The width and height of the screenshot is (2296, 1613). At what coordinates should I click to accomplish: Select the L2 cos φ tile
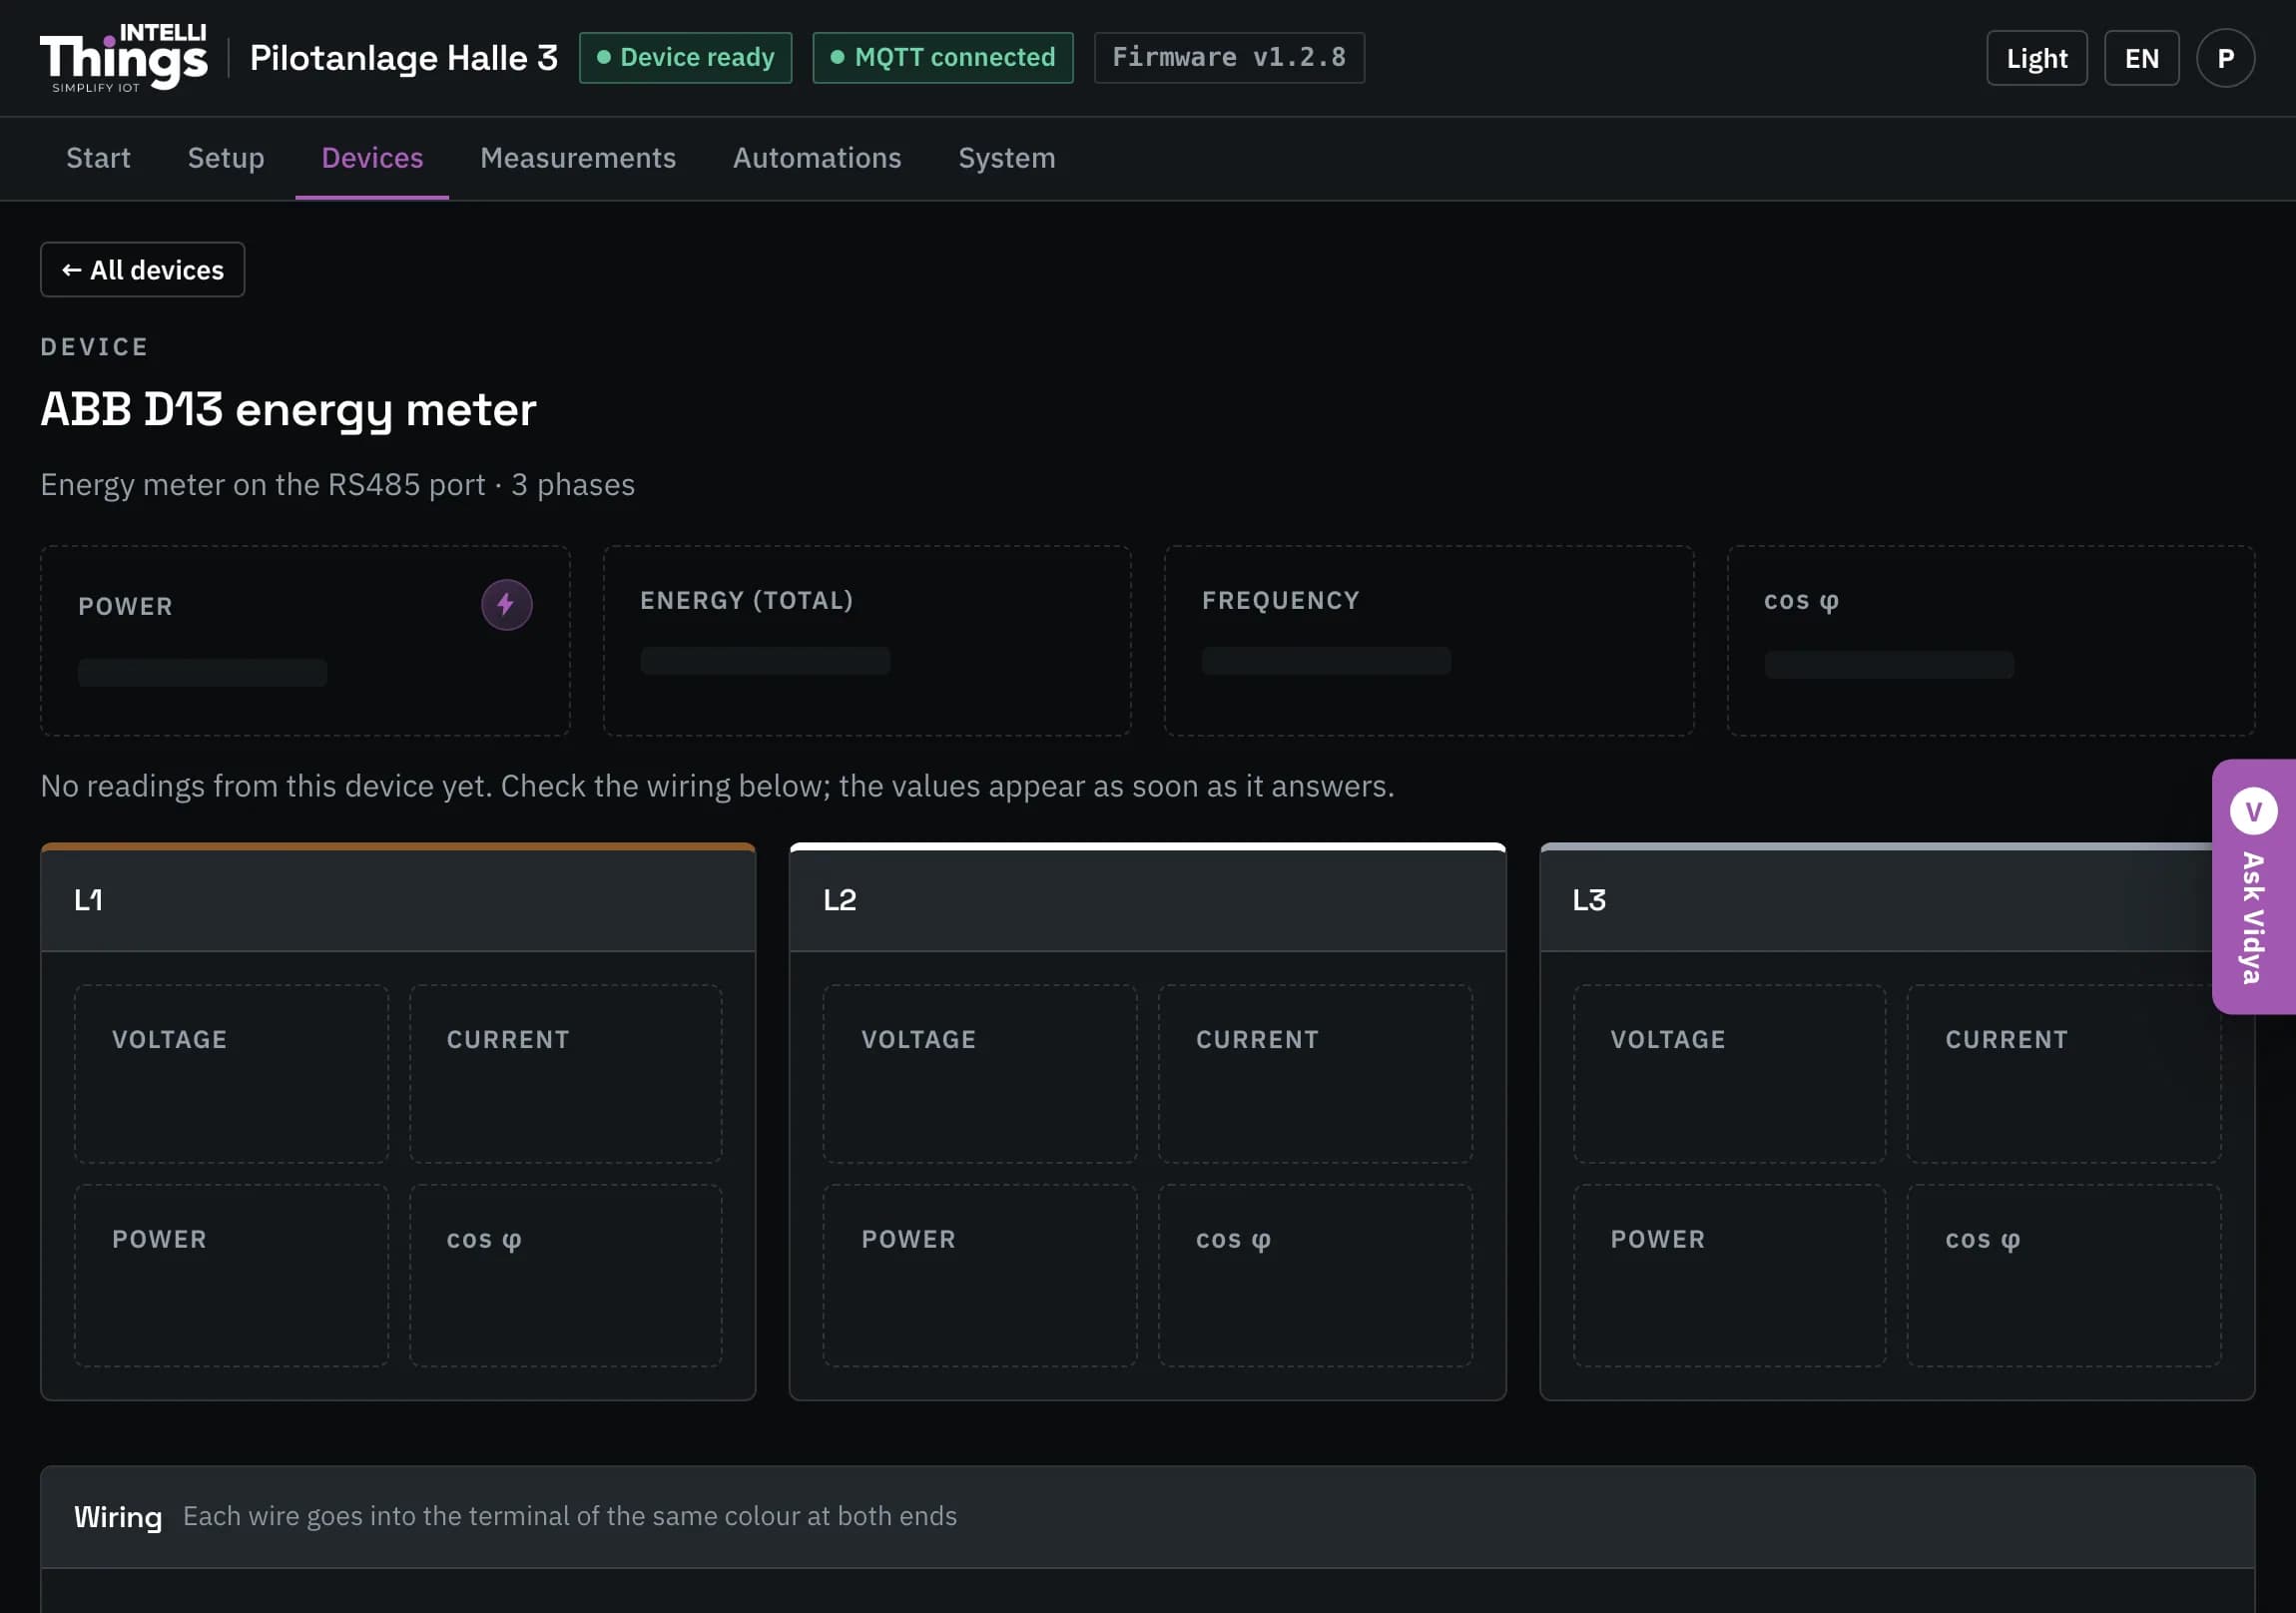click(1315, 1276)
